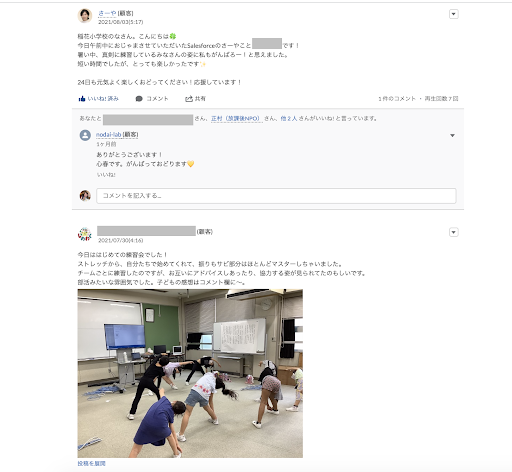The width and height of the screenshot is (512, 472).
Task: Click the thumbs-up いいね!済み icon
Action: [82, 99]
